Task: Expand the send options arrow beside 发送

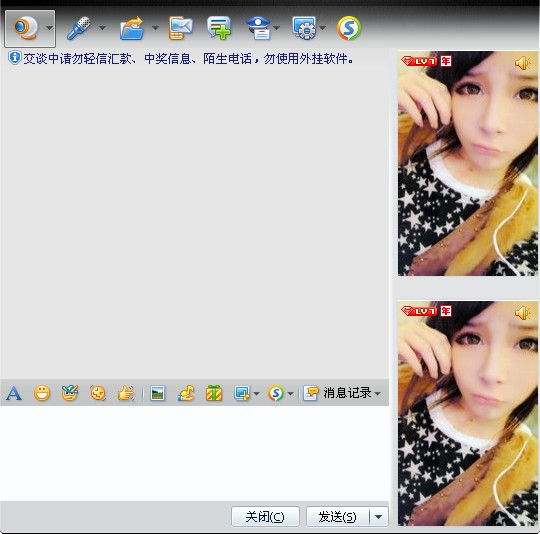Action: [378, 516]
